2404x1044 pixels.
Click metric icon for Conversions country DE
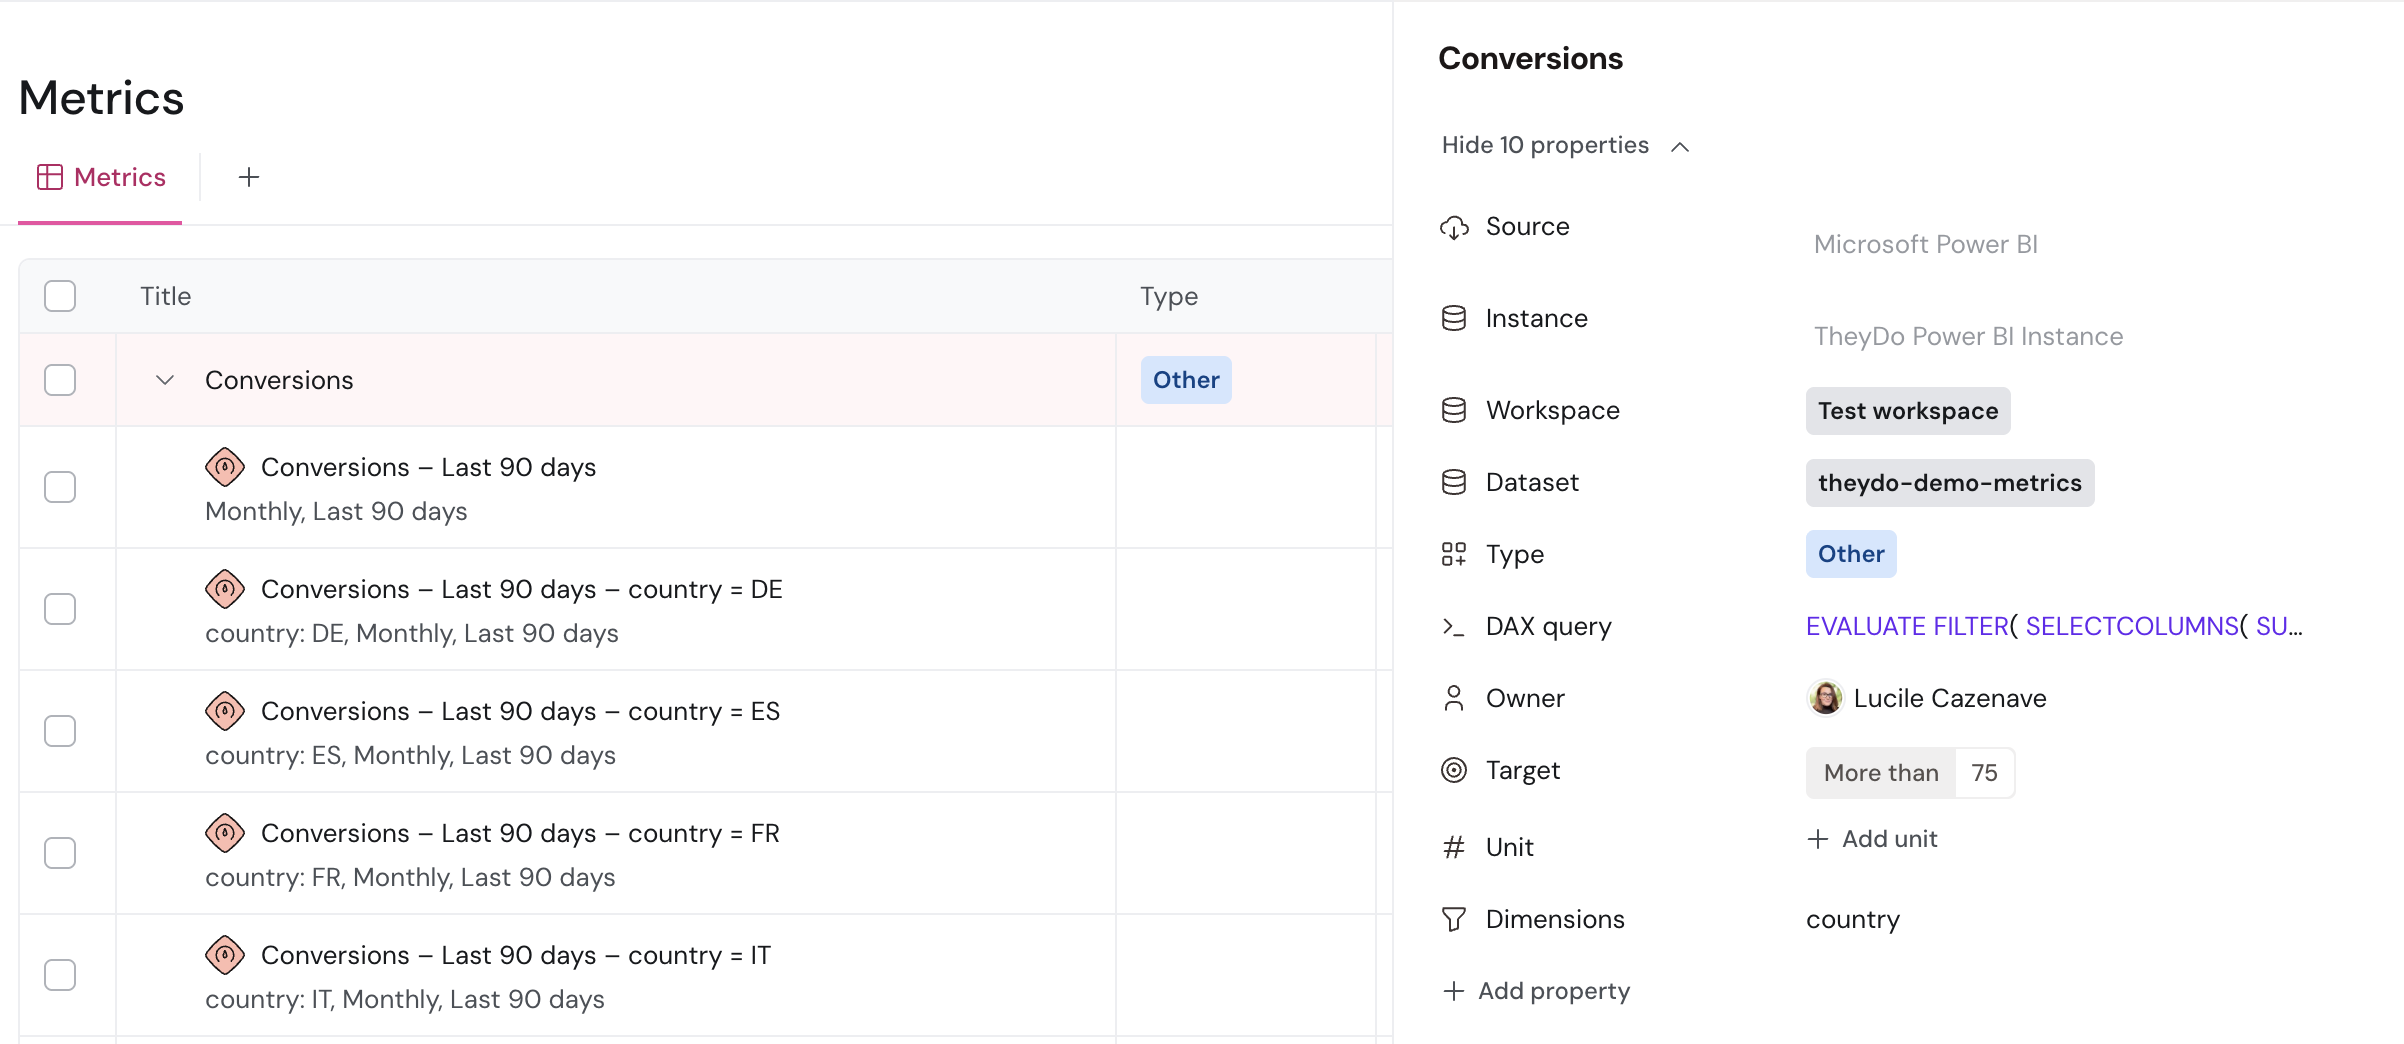tap(225, 589)
